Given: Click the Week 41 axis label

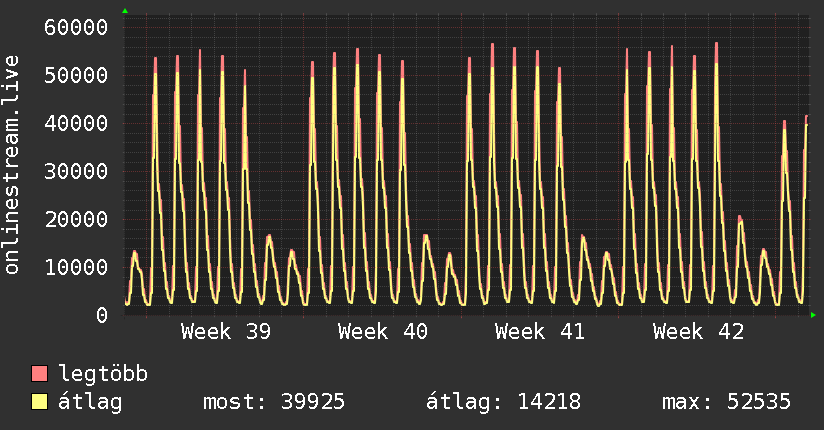Looking at the screenshot, I should [x=540, y=332].
